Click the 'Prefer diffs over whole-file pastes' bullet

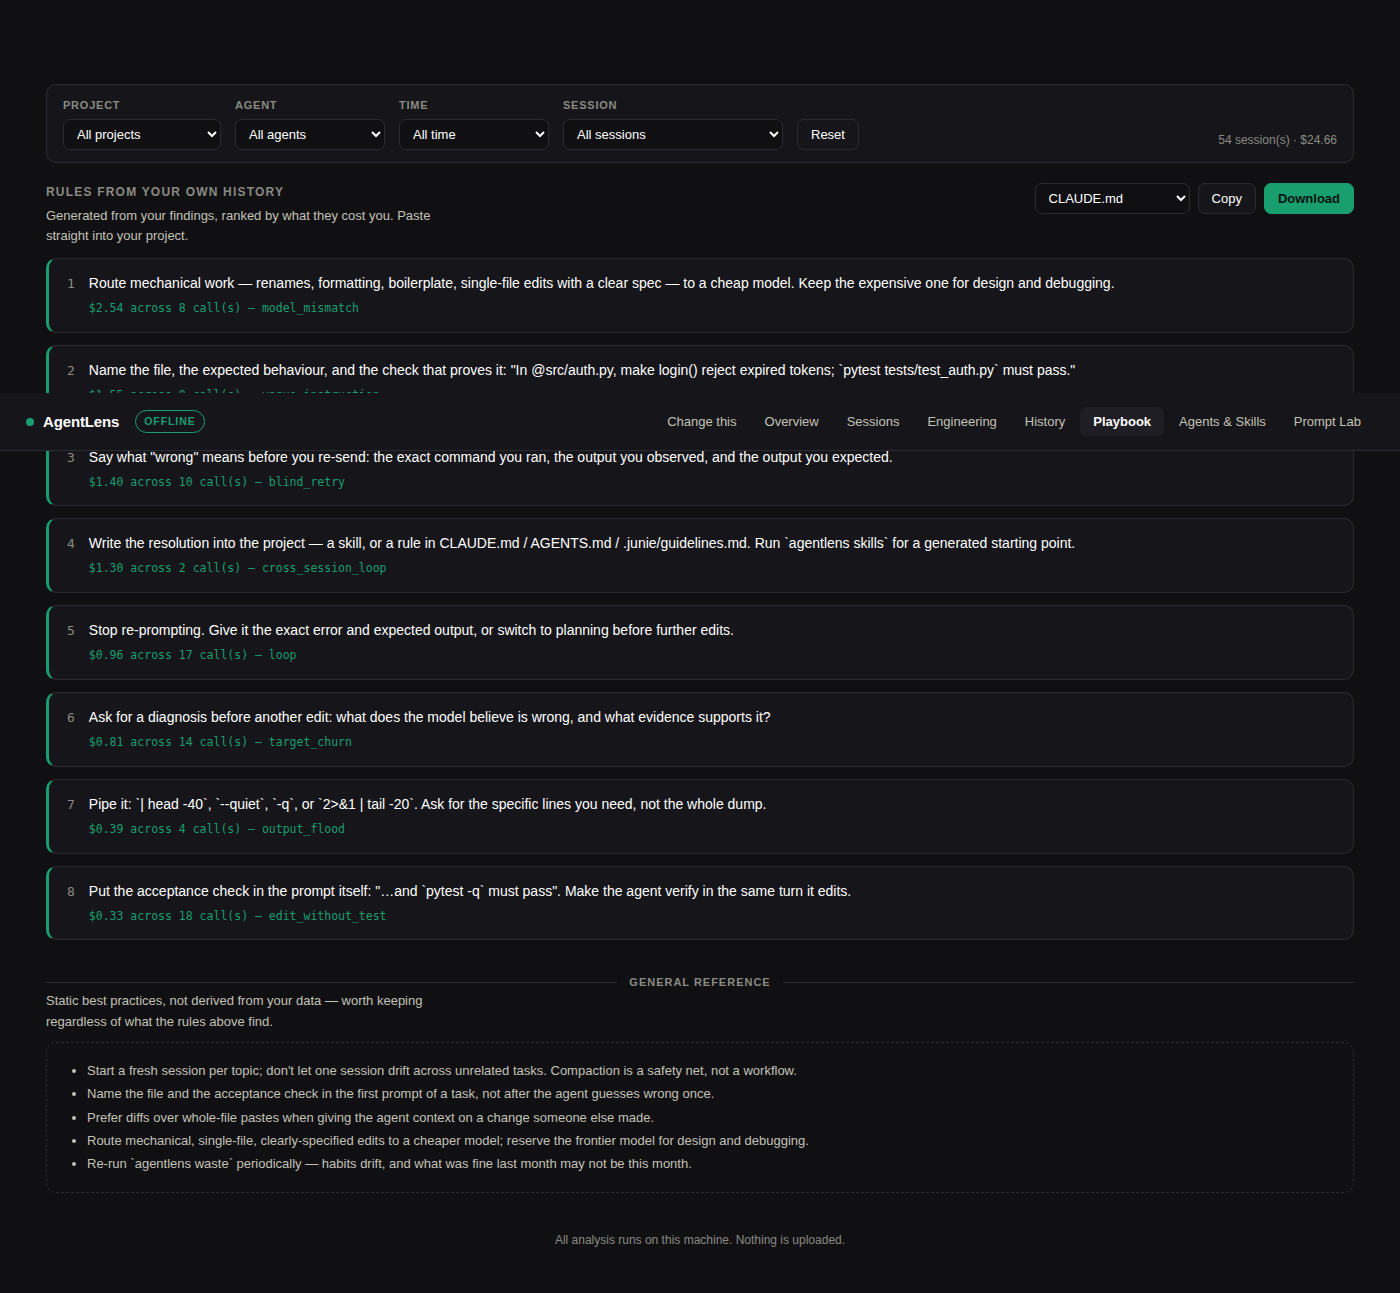370,1118
